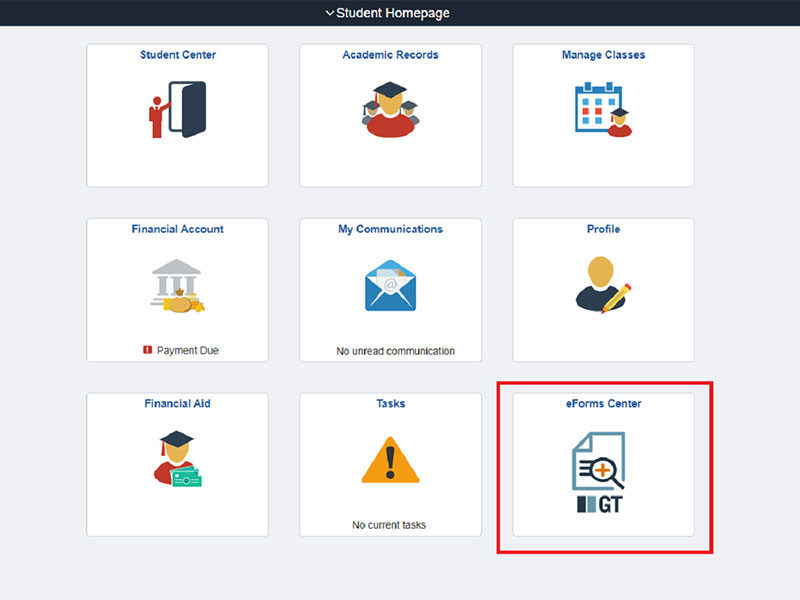The image size is (800, 600).
Task: Click the Tasks warning triangle icon
Action: [390, 460]
